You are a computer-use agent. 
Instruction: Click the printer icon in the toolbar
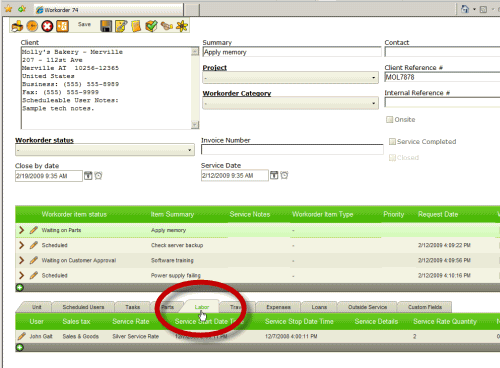[x=17, y=26]
